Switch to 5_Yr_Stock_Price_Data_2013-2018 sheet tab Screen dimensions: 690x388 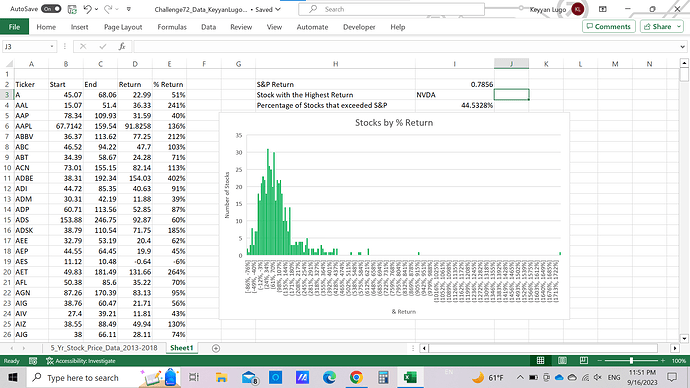(x=104, y=348)
